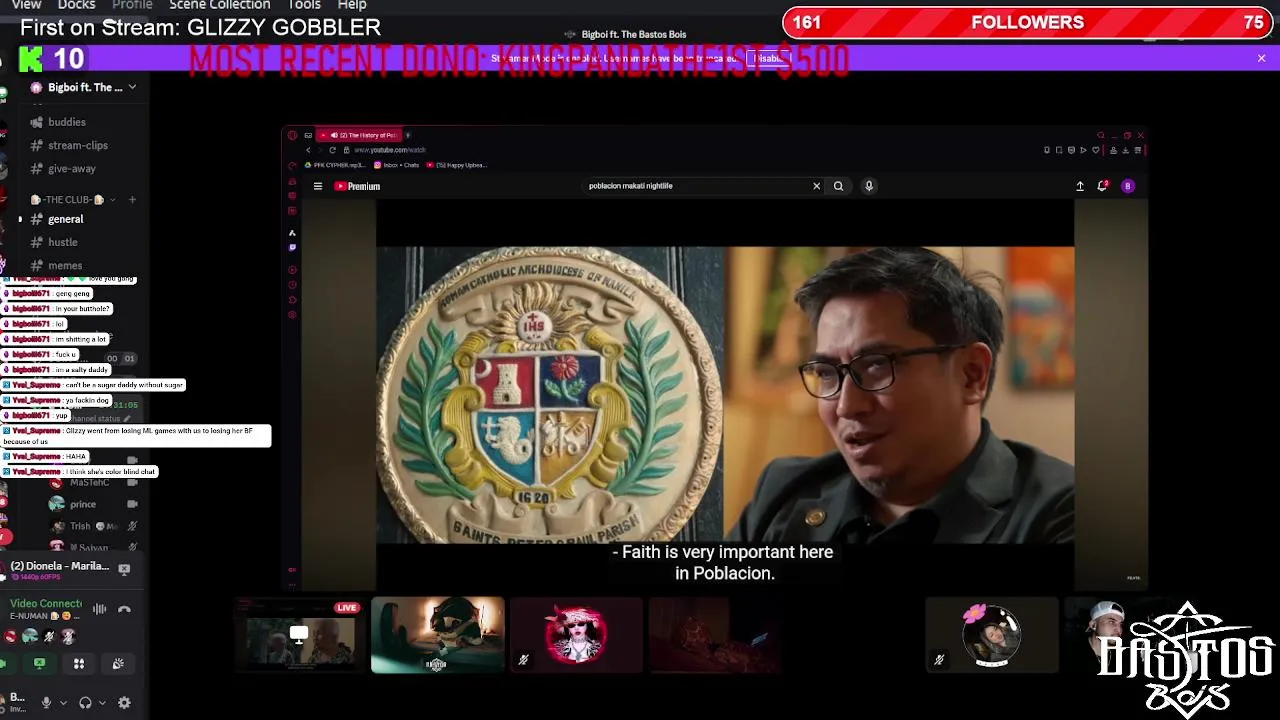This screenshot has width=1280, height=720.
Task: Reload the browser page
Action: coord(332,150)
